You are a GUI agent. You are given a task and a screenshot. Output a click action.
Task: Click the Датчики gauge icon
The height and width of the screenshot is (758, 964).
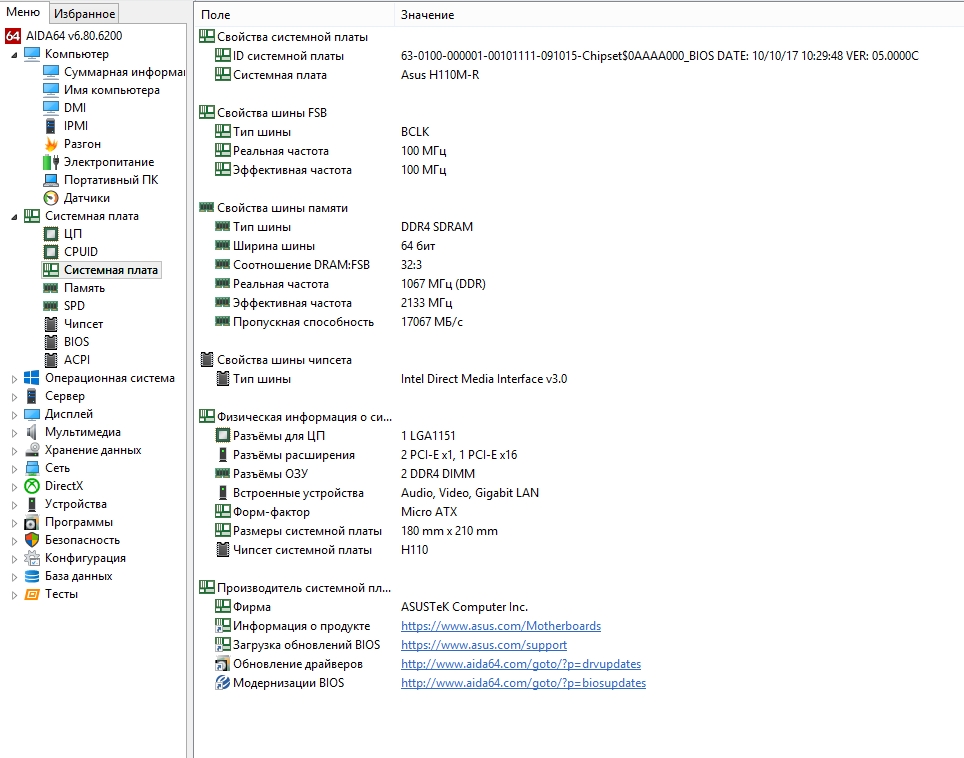click(51, 198)
